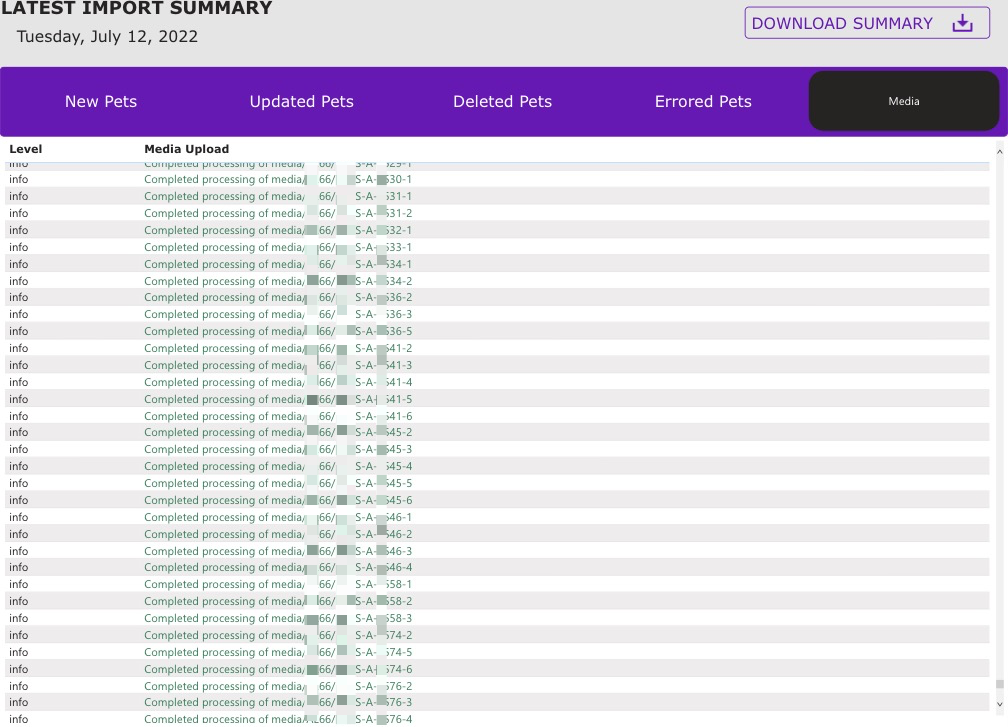The width and height of the screenshot is (1008, 727).
Task: Select the highlighted log row ending in 558-2
Action: click(280, 601)
